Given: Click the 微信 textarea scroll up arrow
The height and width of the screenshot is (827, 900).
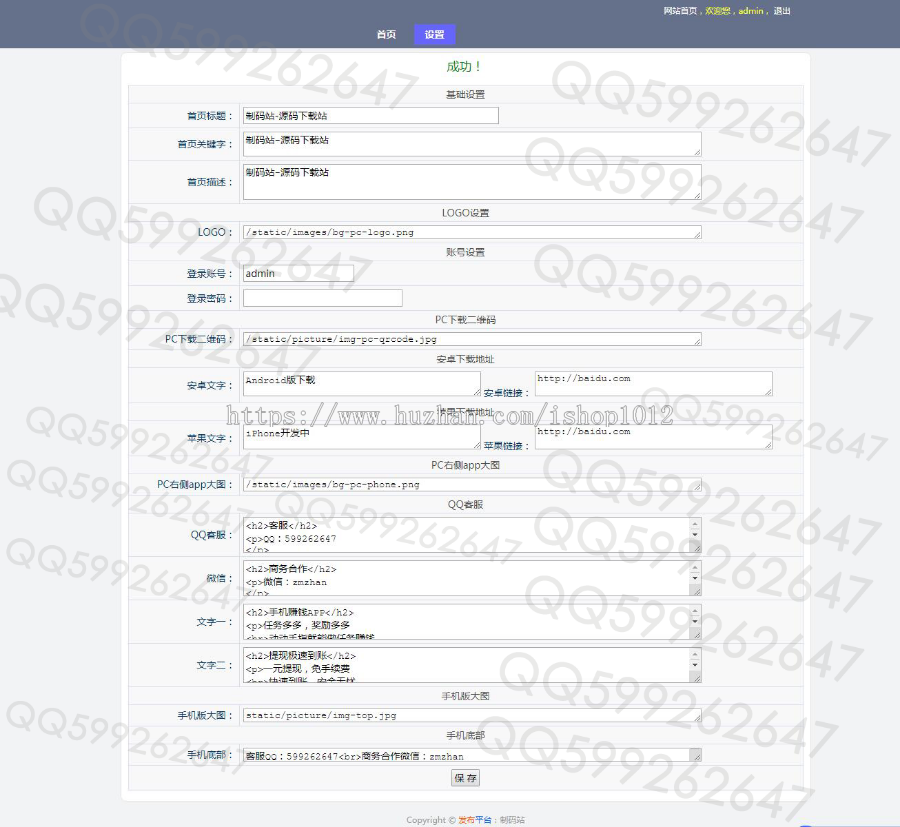Looking at the screenshot, I should tap(695, 568).
